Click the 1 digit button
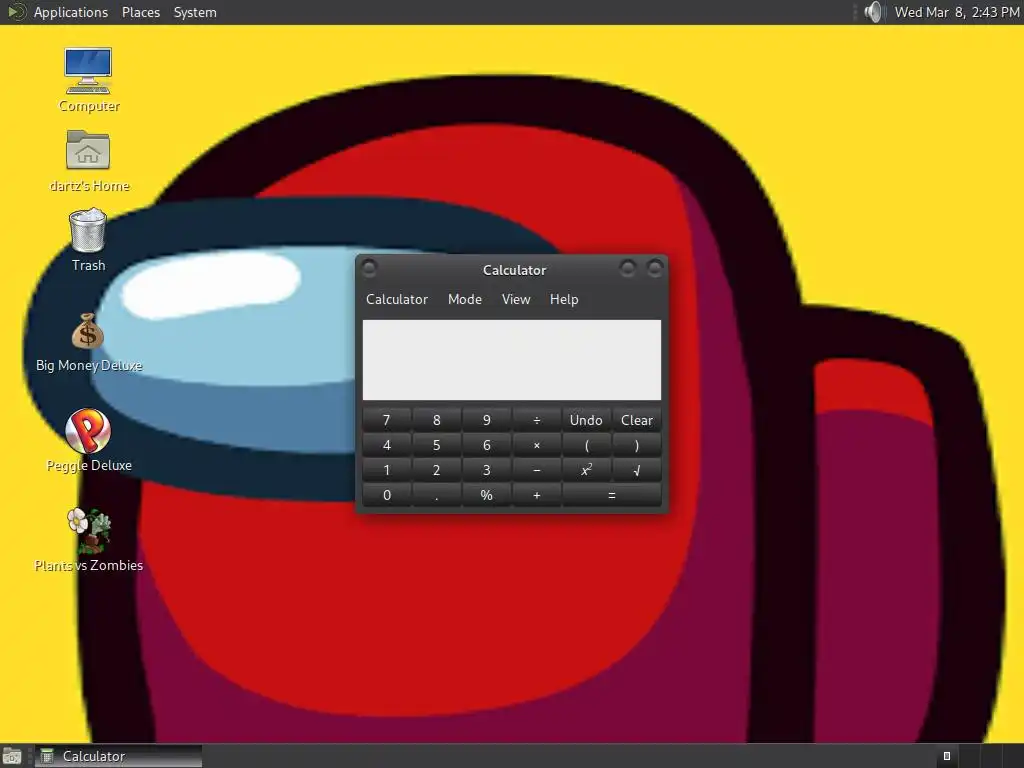This screenshot has height=768, width=1024. 387,470
